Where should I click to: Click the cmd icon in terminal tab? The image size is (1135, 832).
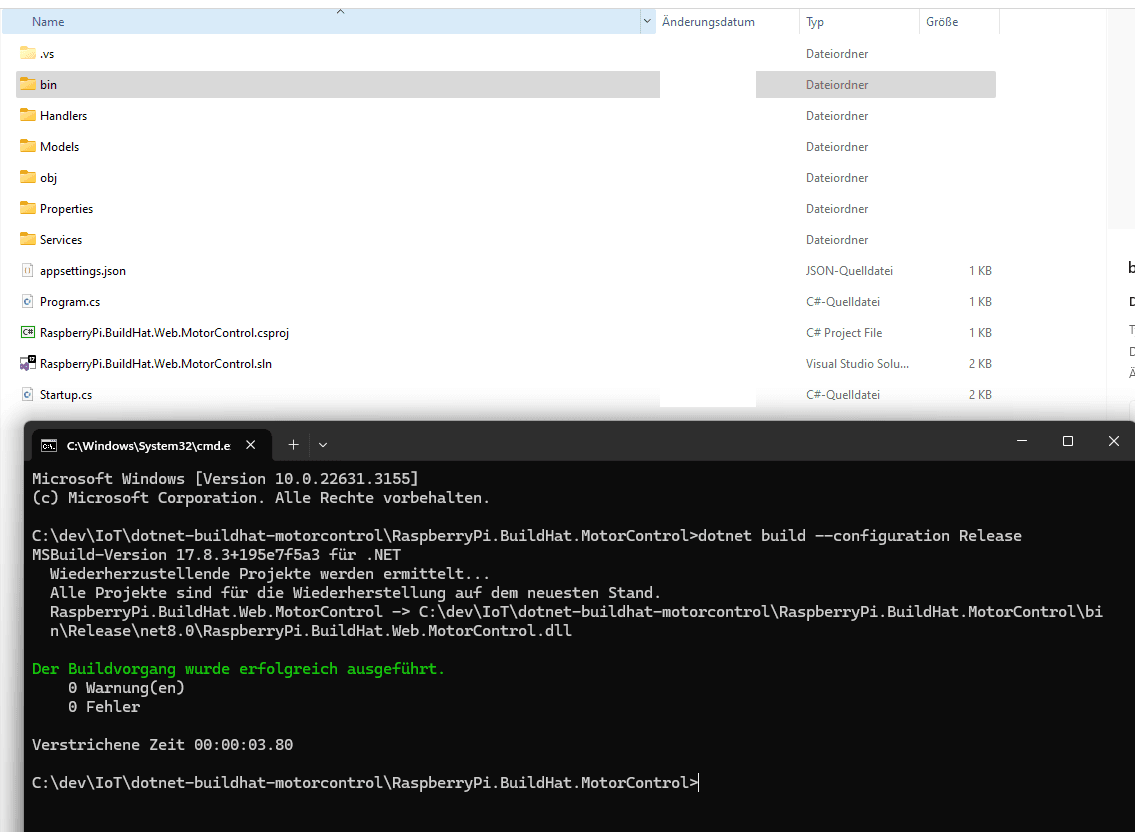pyautogui.click(x=48, y=445)
